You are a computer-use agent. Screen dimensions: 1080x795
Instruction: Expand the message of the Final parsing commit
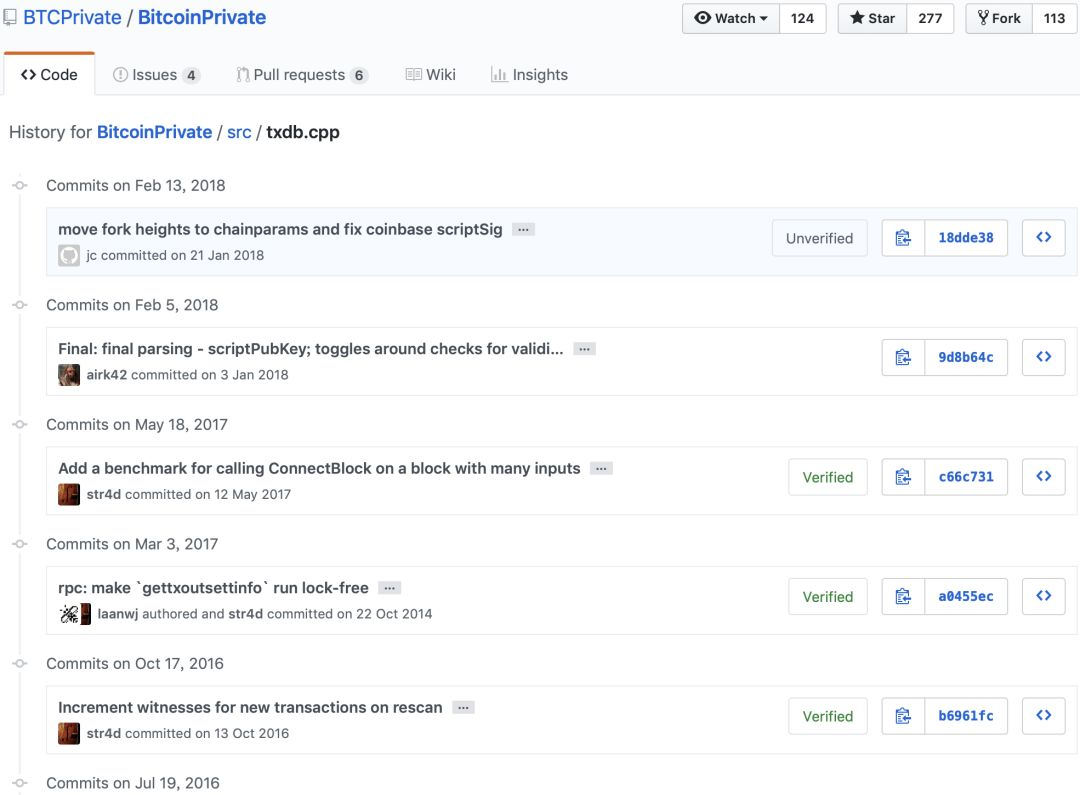(584, 349)
